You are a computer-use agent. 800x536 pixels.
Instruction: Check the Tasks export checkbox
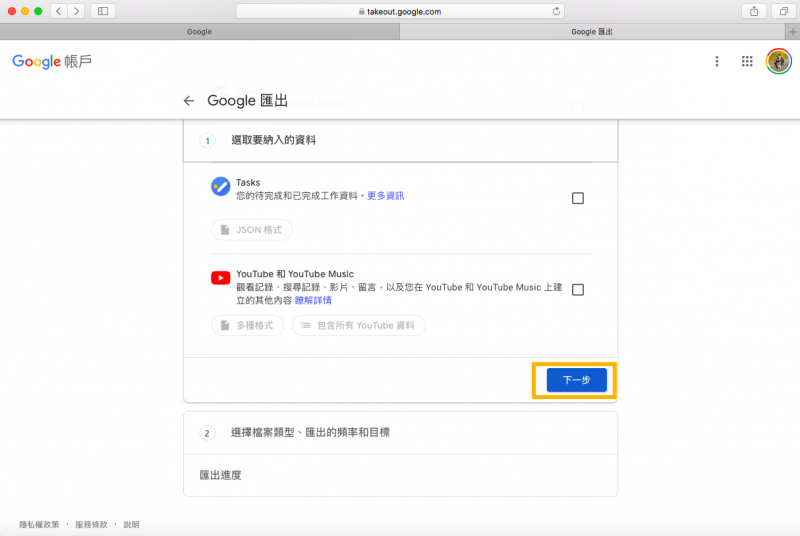pyautogui.click(x=578, y=198)
